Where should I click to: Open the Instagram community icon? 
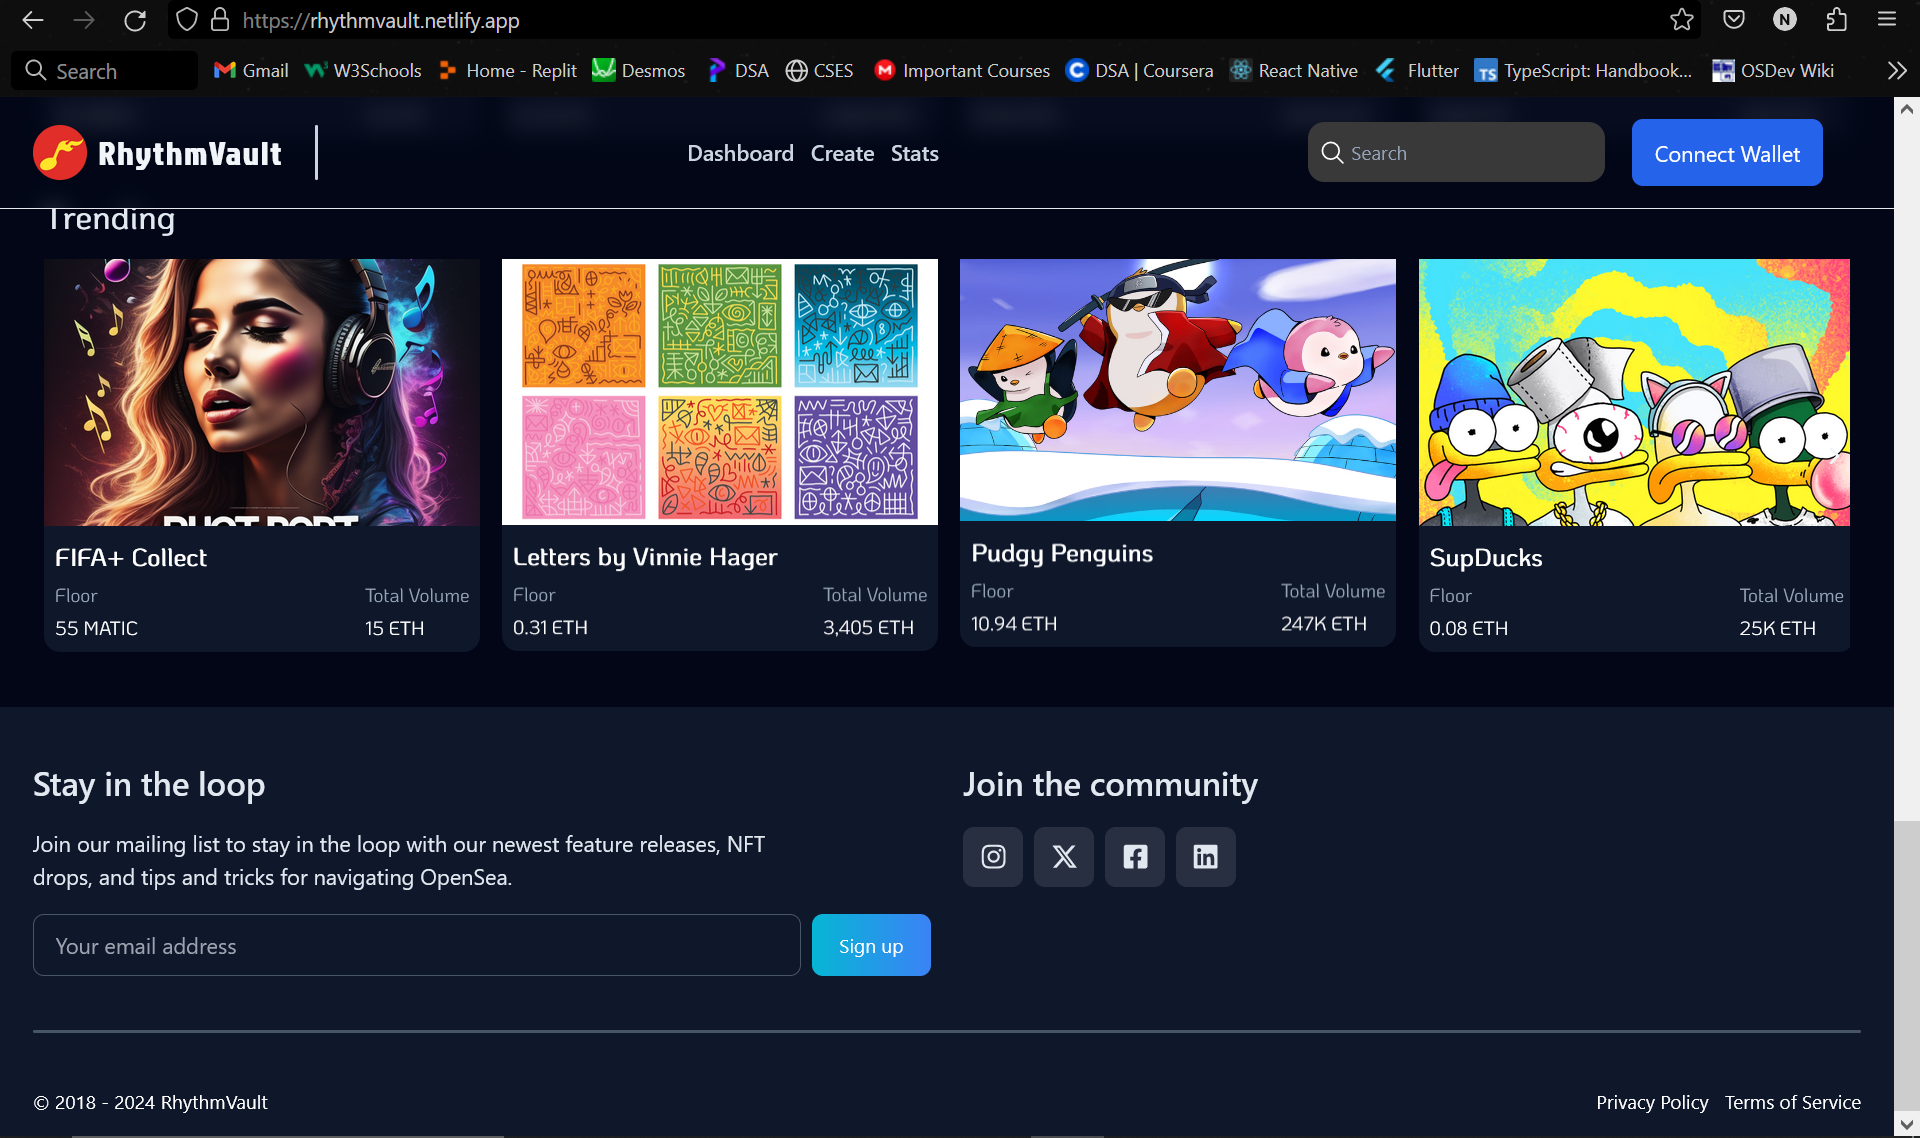(x=992, y=857)
